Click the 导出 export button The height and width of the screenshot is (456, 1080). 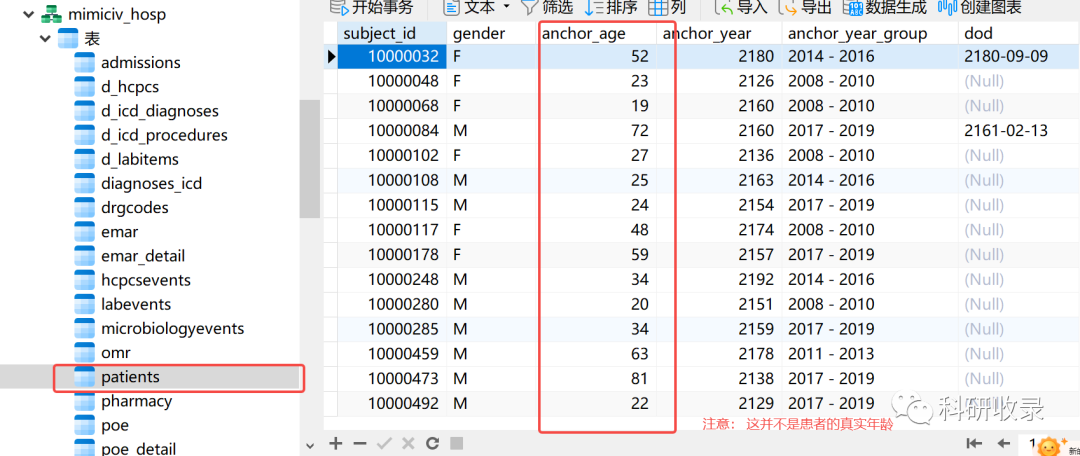pos(805,8)
